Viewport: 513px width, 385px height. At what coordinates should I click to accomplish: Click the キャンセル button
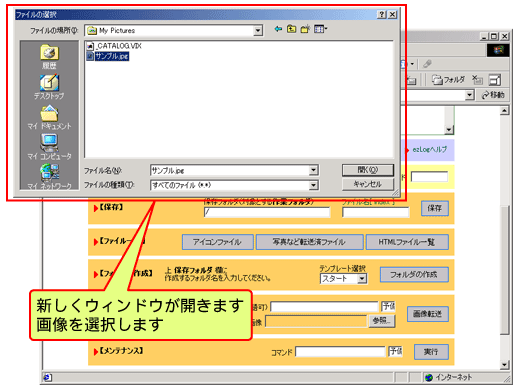coord(368,184)
